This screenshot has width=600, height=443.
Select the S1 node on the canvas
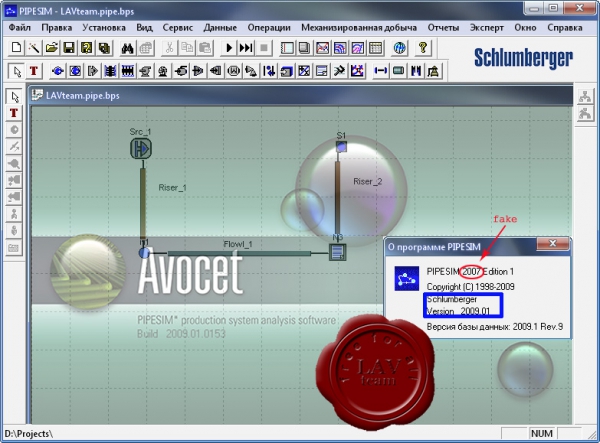coord(341,147)
